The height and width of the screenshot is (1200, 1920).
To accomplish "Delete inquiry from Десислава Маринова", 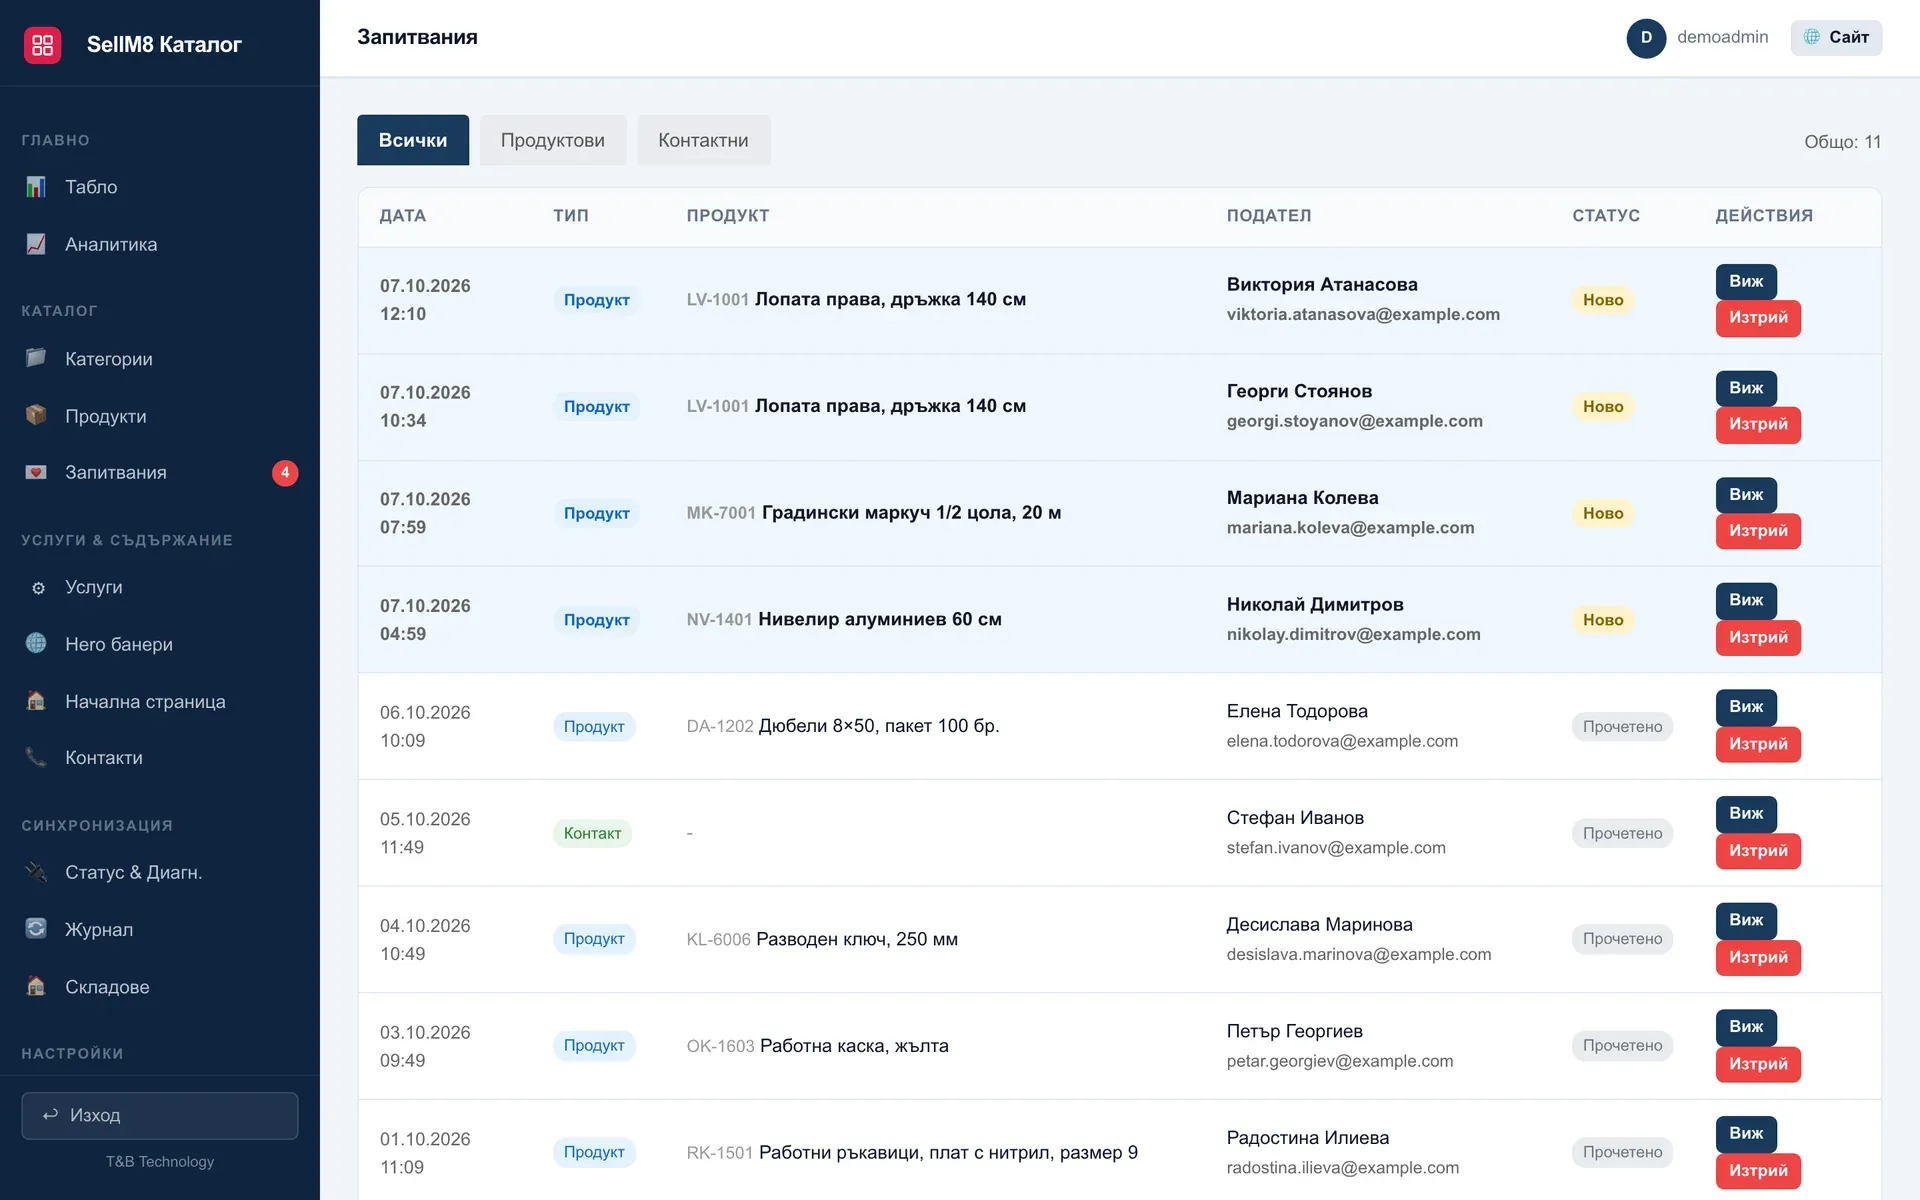I will click(x=1758, y=957).
